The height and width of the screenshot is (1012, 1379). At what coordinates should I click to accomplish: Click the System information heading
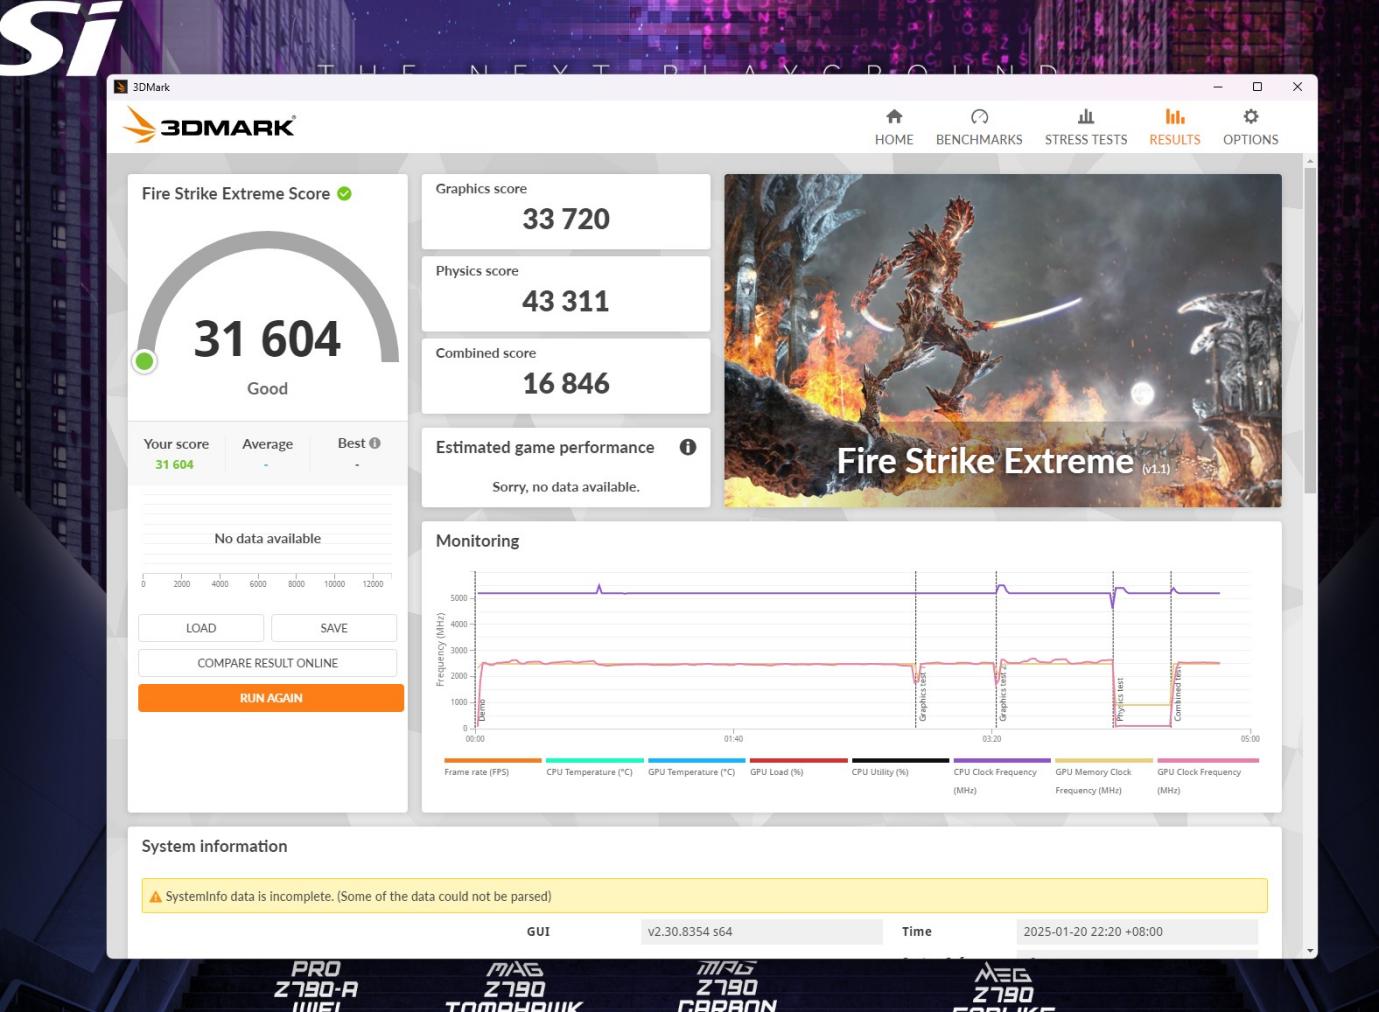coord(214,846)
